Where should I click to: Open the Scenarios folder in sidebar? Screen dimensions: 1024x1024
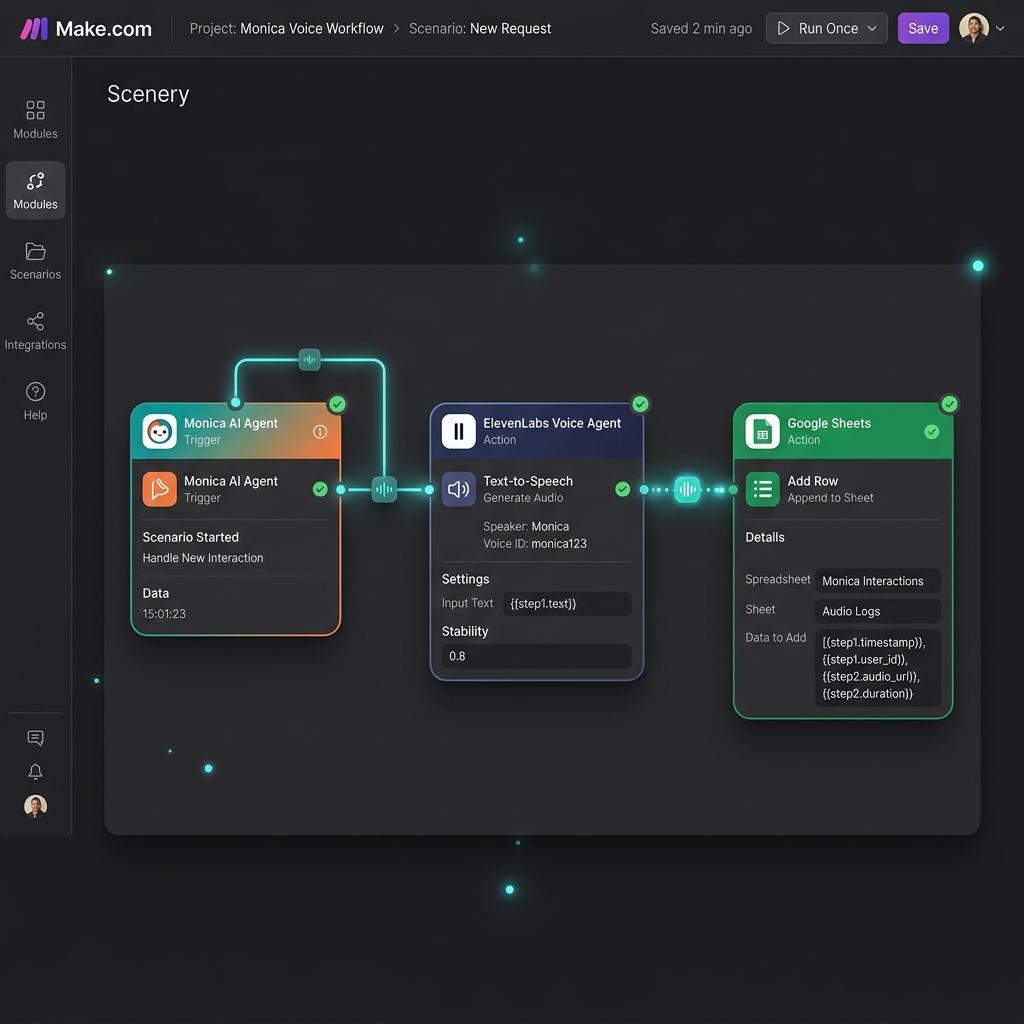(x=35, y=261)
